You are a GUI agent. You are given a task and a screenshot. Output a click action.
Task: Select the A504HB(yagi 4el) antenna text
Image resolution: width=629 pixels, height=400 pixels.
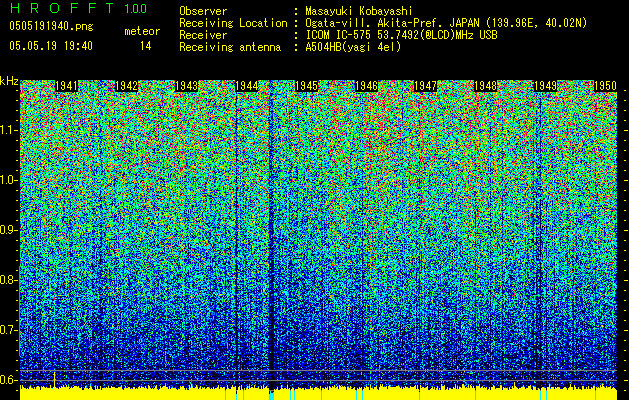point(353,47)
